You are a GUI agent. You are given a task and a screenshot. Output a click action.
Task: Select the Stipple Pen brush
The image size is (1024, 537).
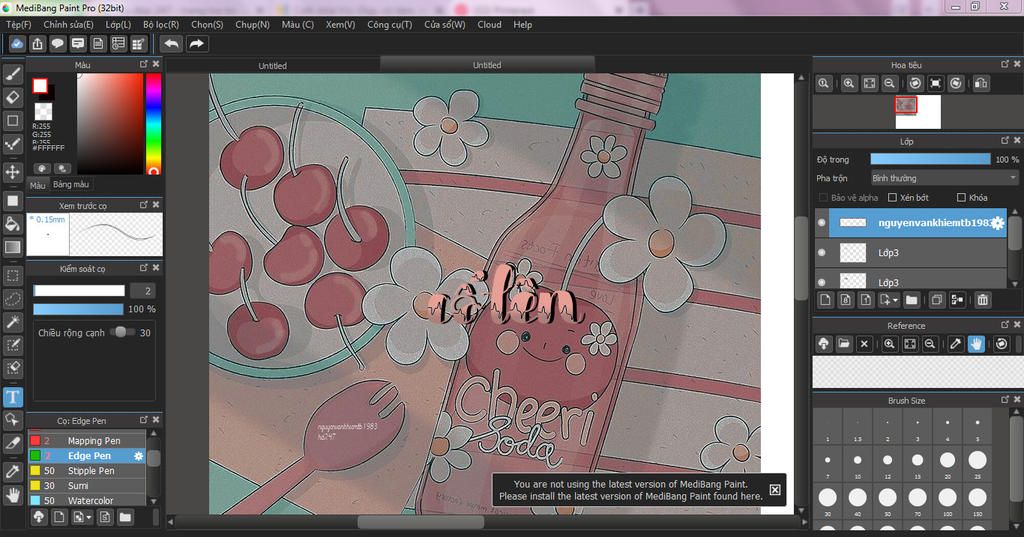point(86,471)
